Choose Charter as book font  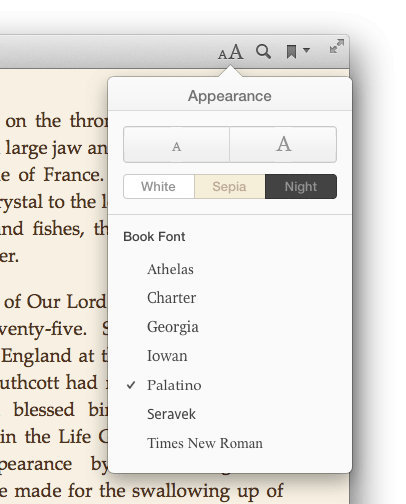coord(172,298)
